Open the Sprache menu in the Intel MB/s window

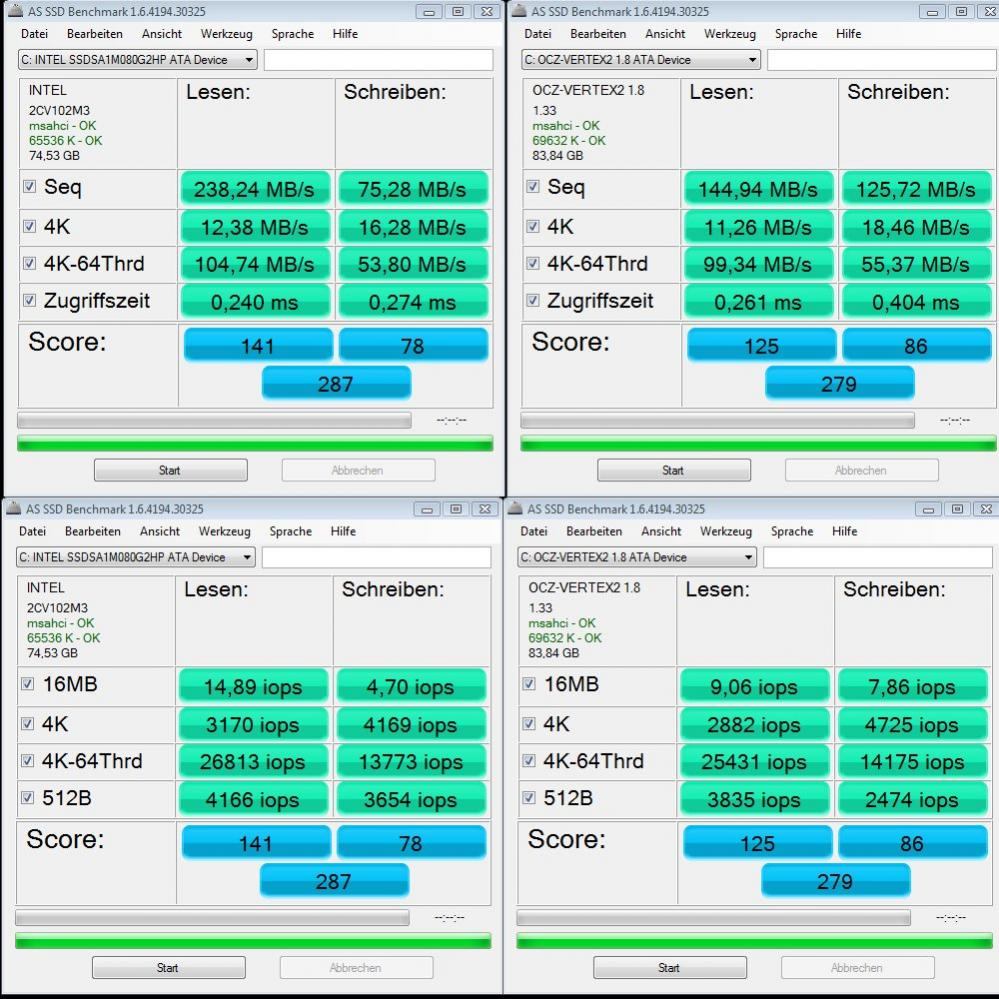[292, 34]
